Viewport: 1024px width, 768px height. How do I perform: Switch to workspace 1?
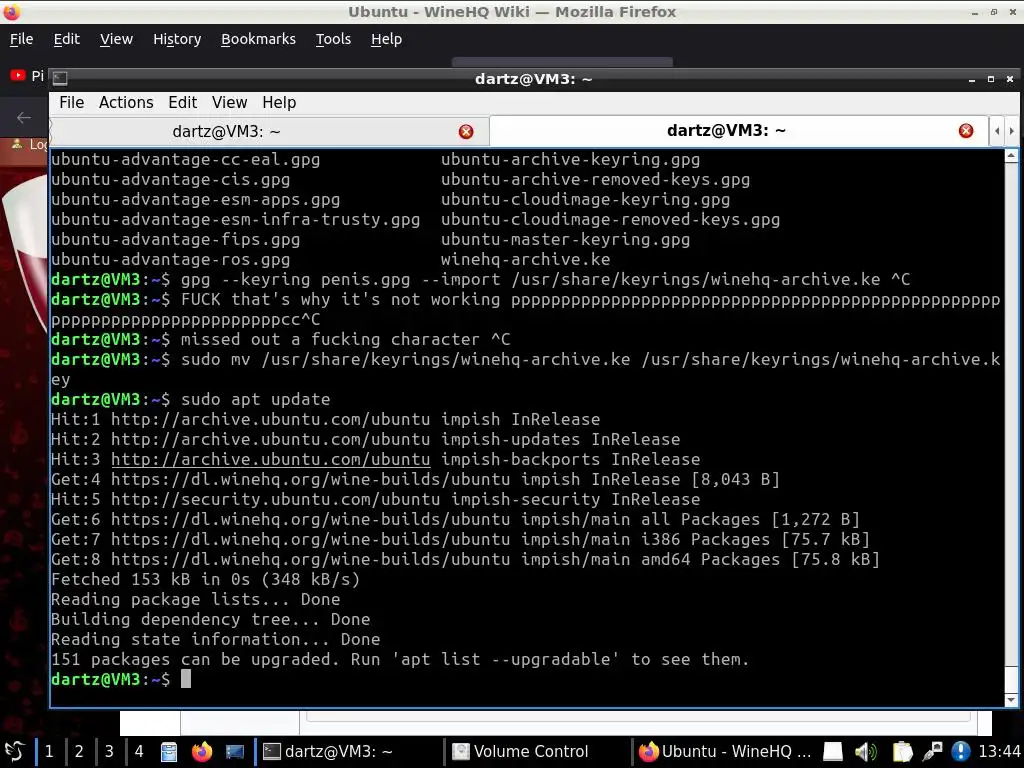click(x=49, y=752)
